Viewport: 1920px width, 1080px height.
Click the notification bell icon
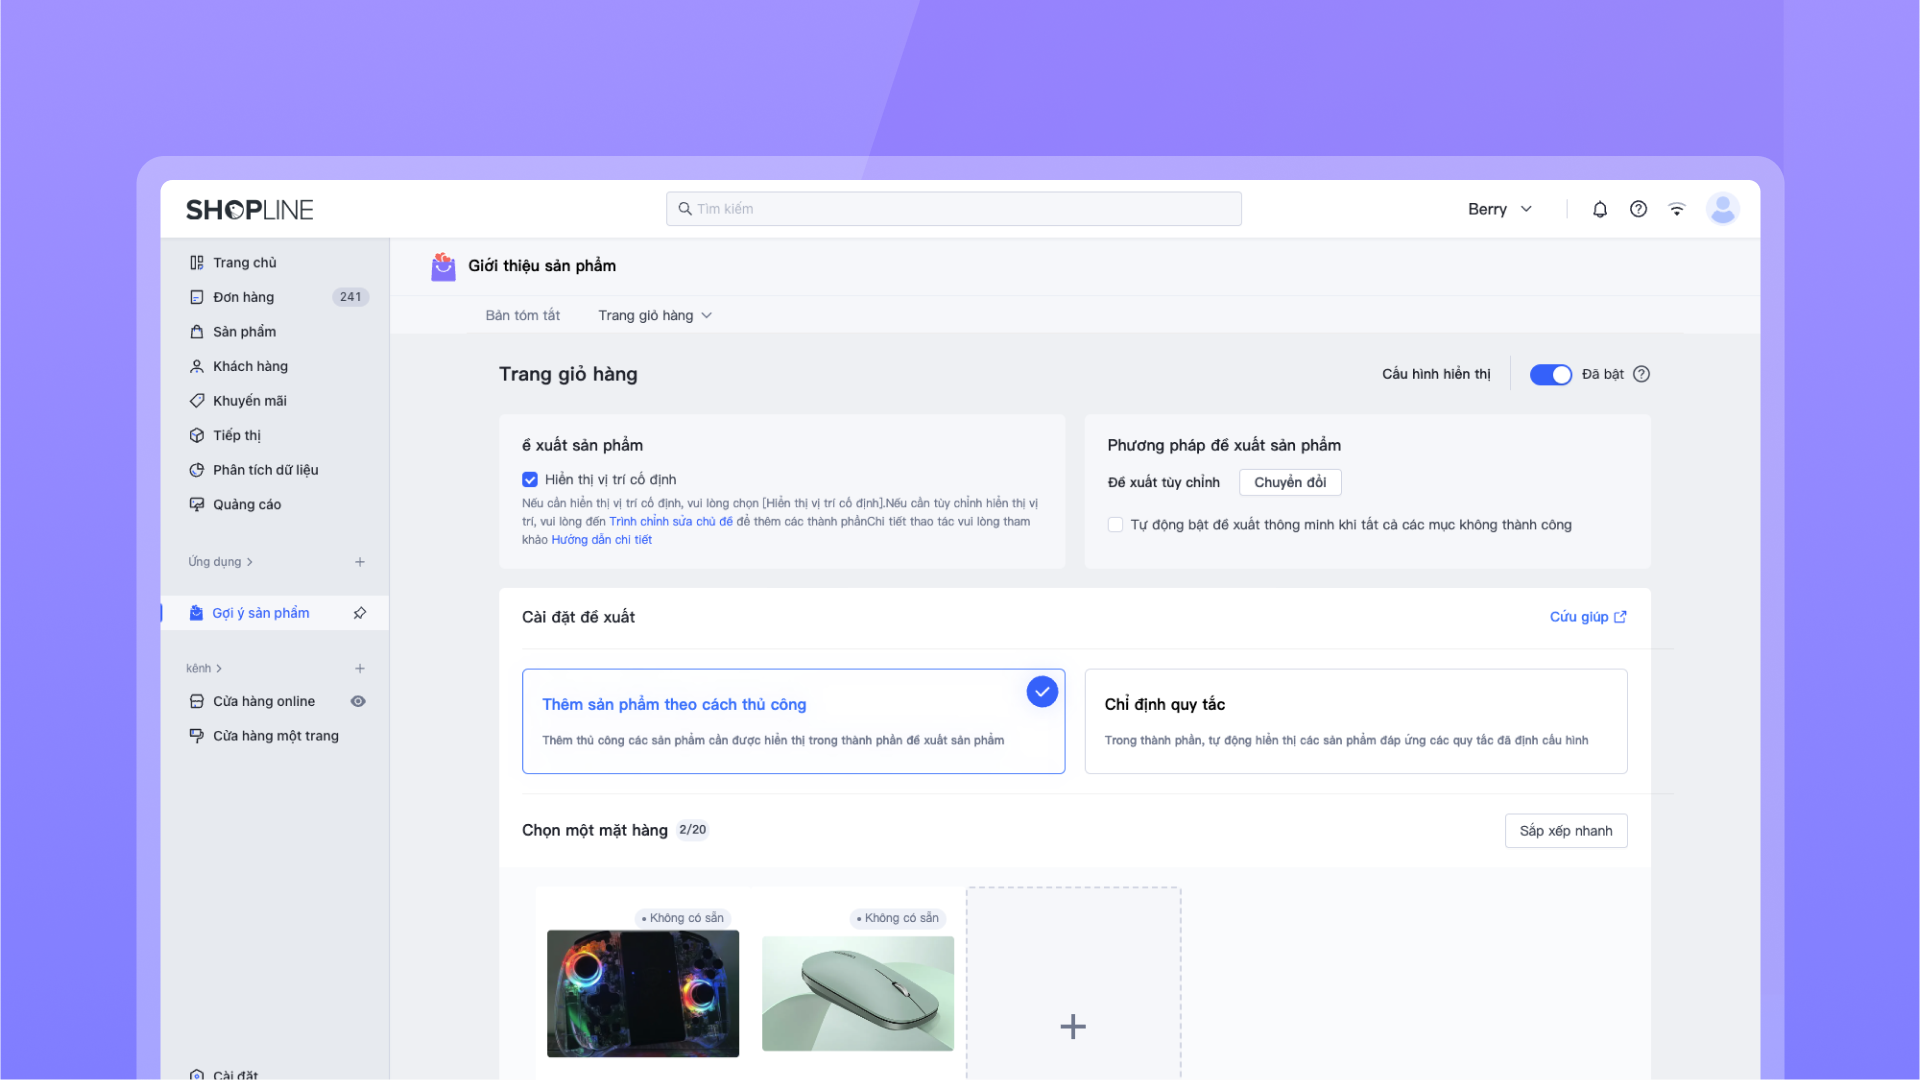[x=1600, y=209]
